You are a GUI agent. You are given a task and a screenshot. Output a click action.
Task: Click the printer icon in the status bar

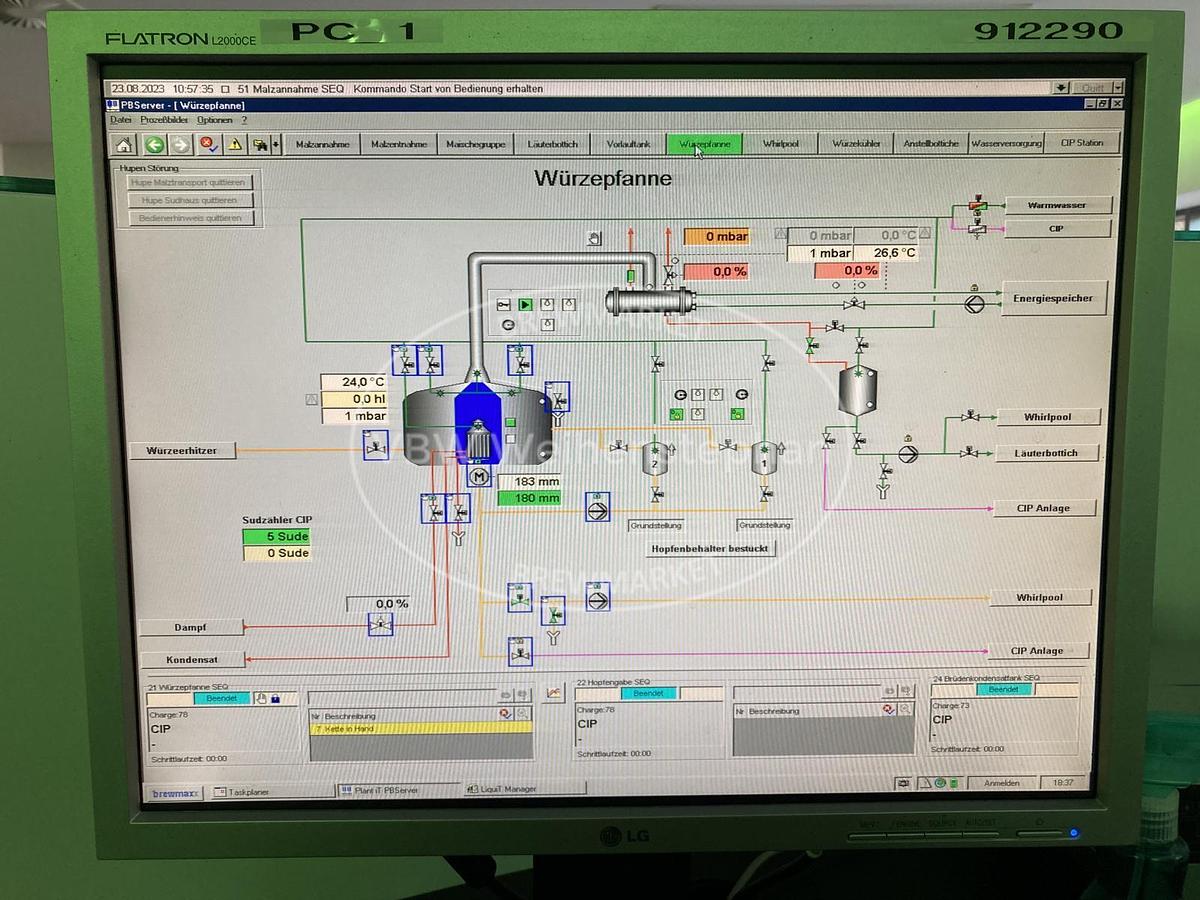pyautogui.click(x=903, y=783)
